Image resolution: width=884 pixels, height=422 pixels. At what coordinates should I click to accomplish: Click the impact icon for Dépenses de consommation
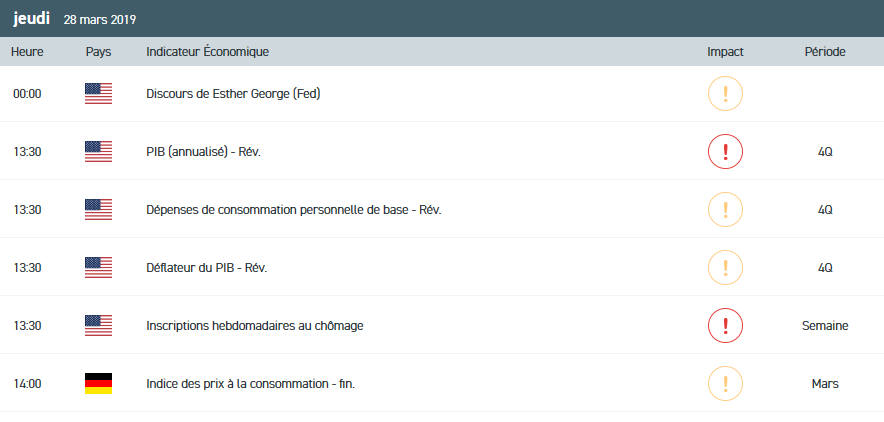pyautogui.click(x=725, y=210)
